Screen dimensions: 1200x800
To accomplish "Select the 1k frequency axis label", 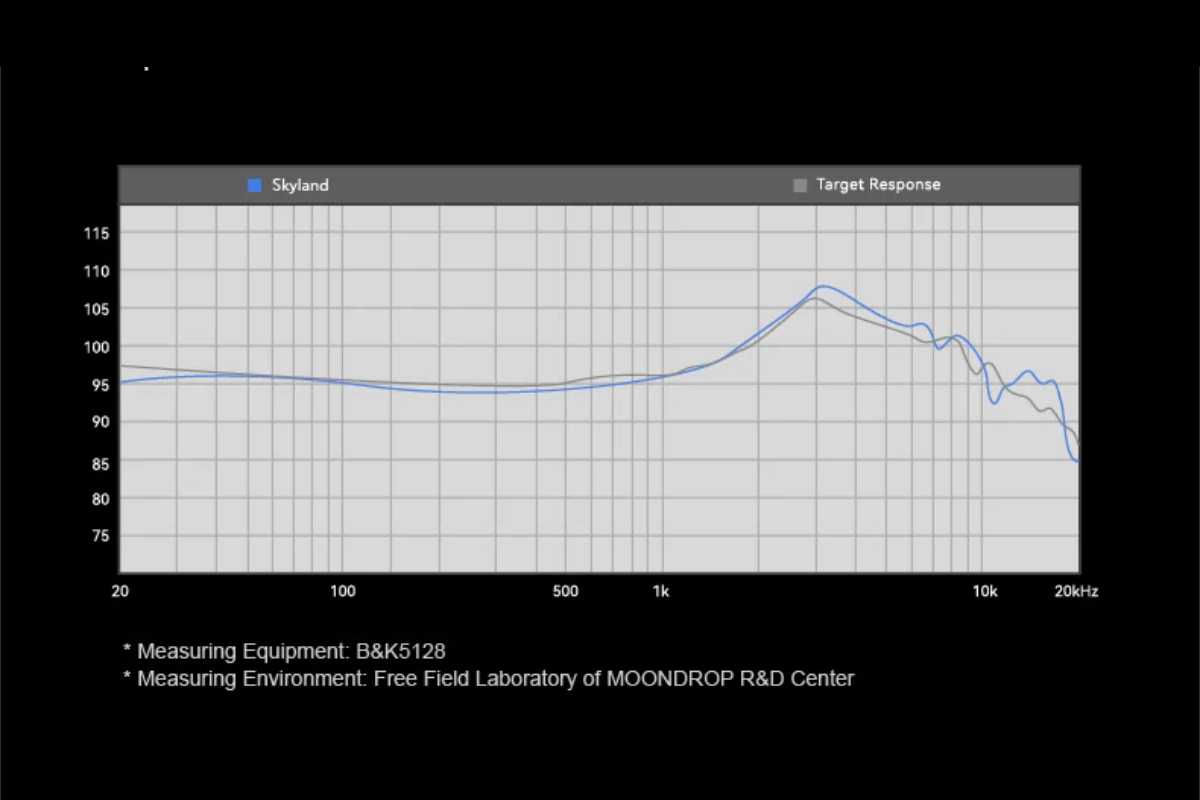I will pos(660,591).
